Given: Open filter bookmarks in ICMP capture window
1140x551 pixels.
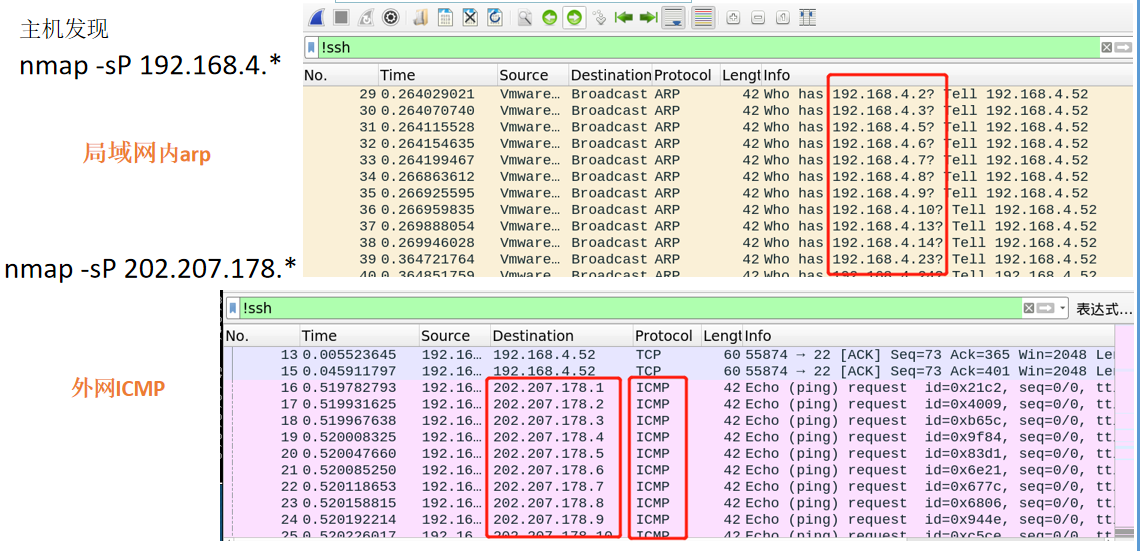Looking at the screenshot, I should [x=233, y=308].
